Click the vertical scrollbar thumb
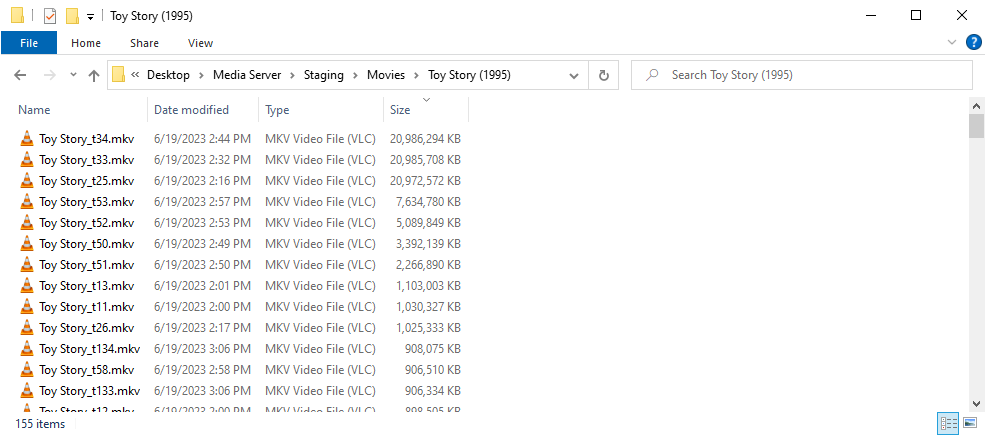This screenshot has width=986, height=436. (x=977, y=126)
